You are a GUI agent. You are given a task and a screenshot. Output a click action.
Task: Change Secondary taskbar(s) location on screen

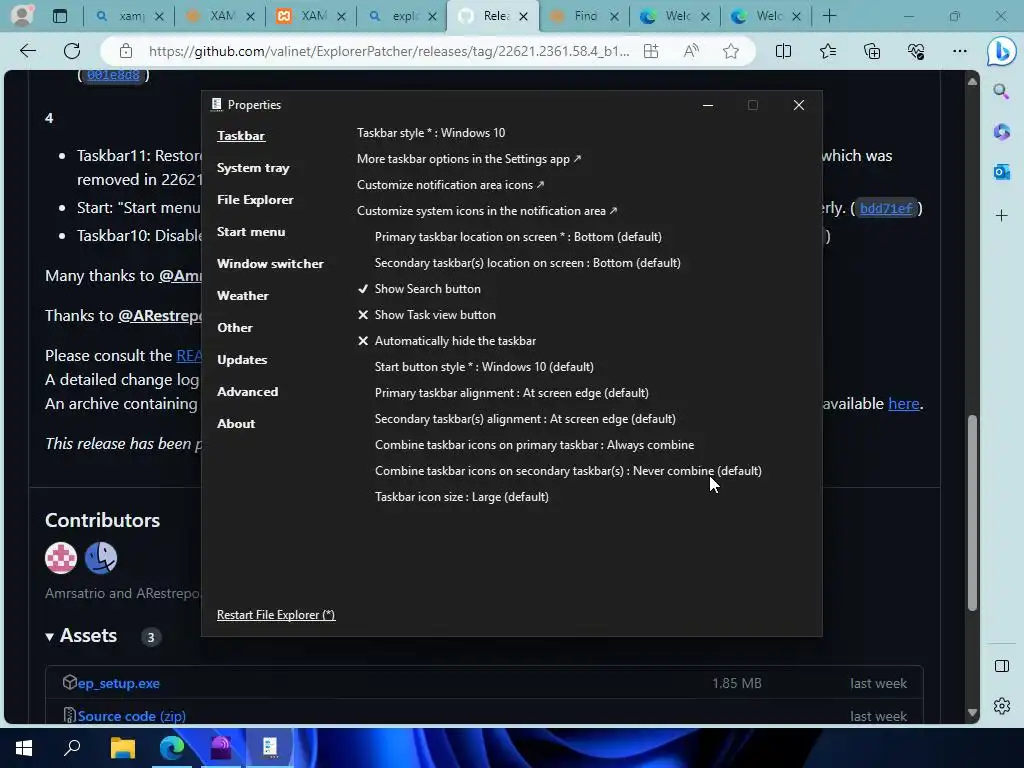pos(528,263)
